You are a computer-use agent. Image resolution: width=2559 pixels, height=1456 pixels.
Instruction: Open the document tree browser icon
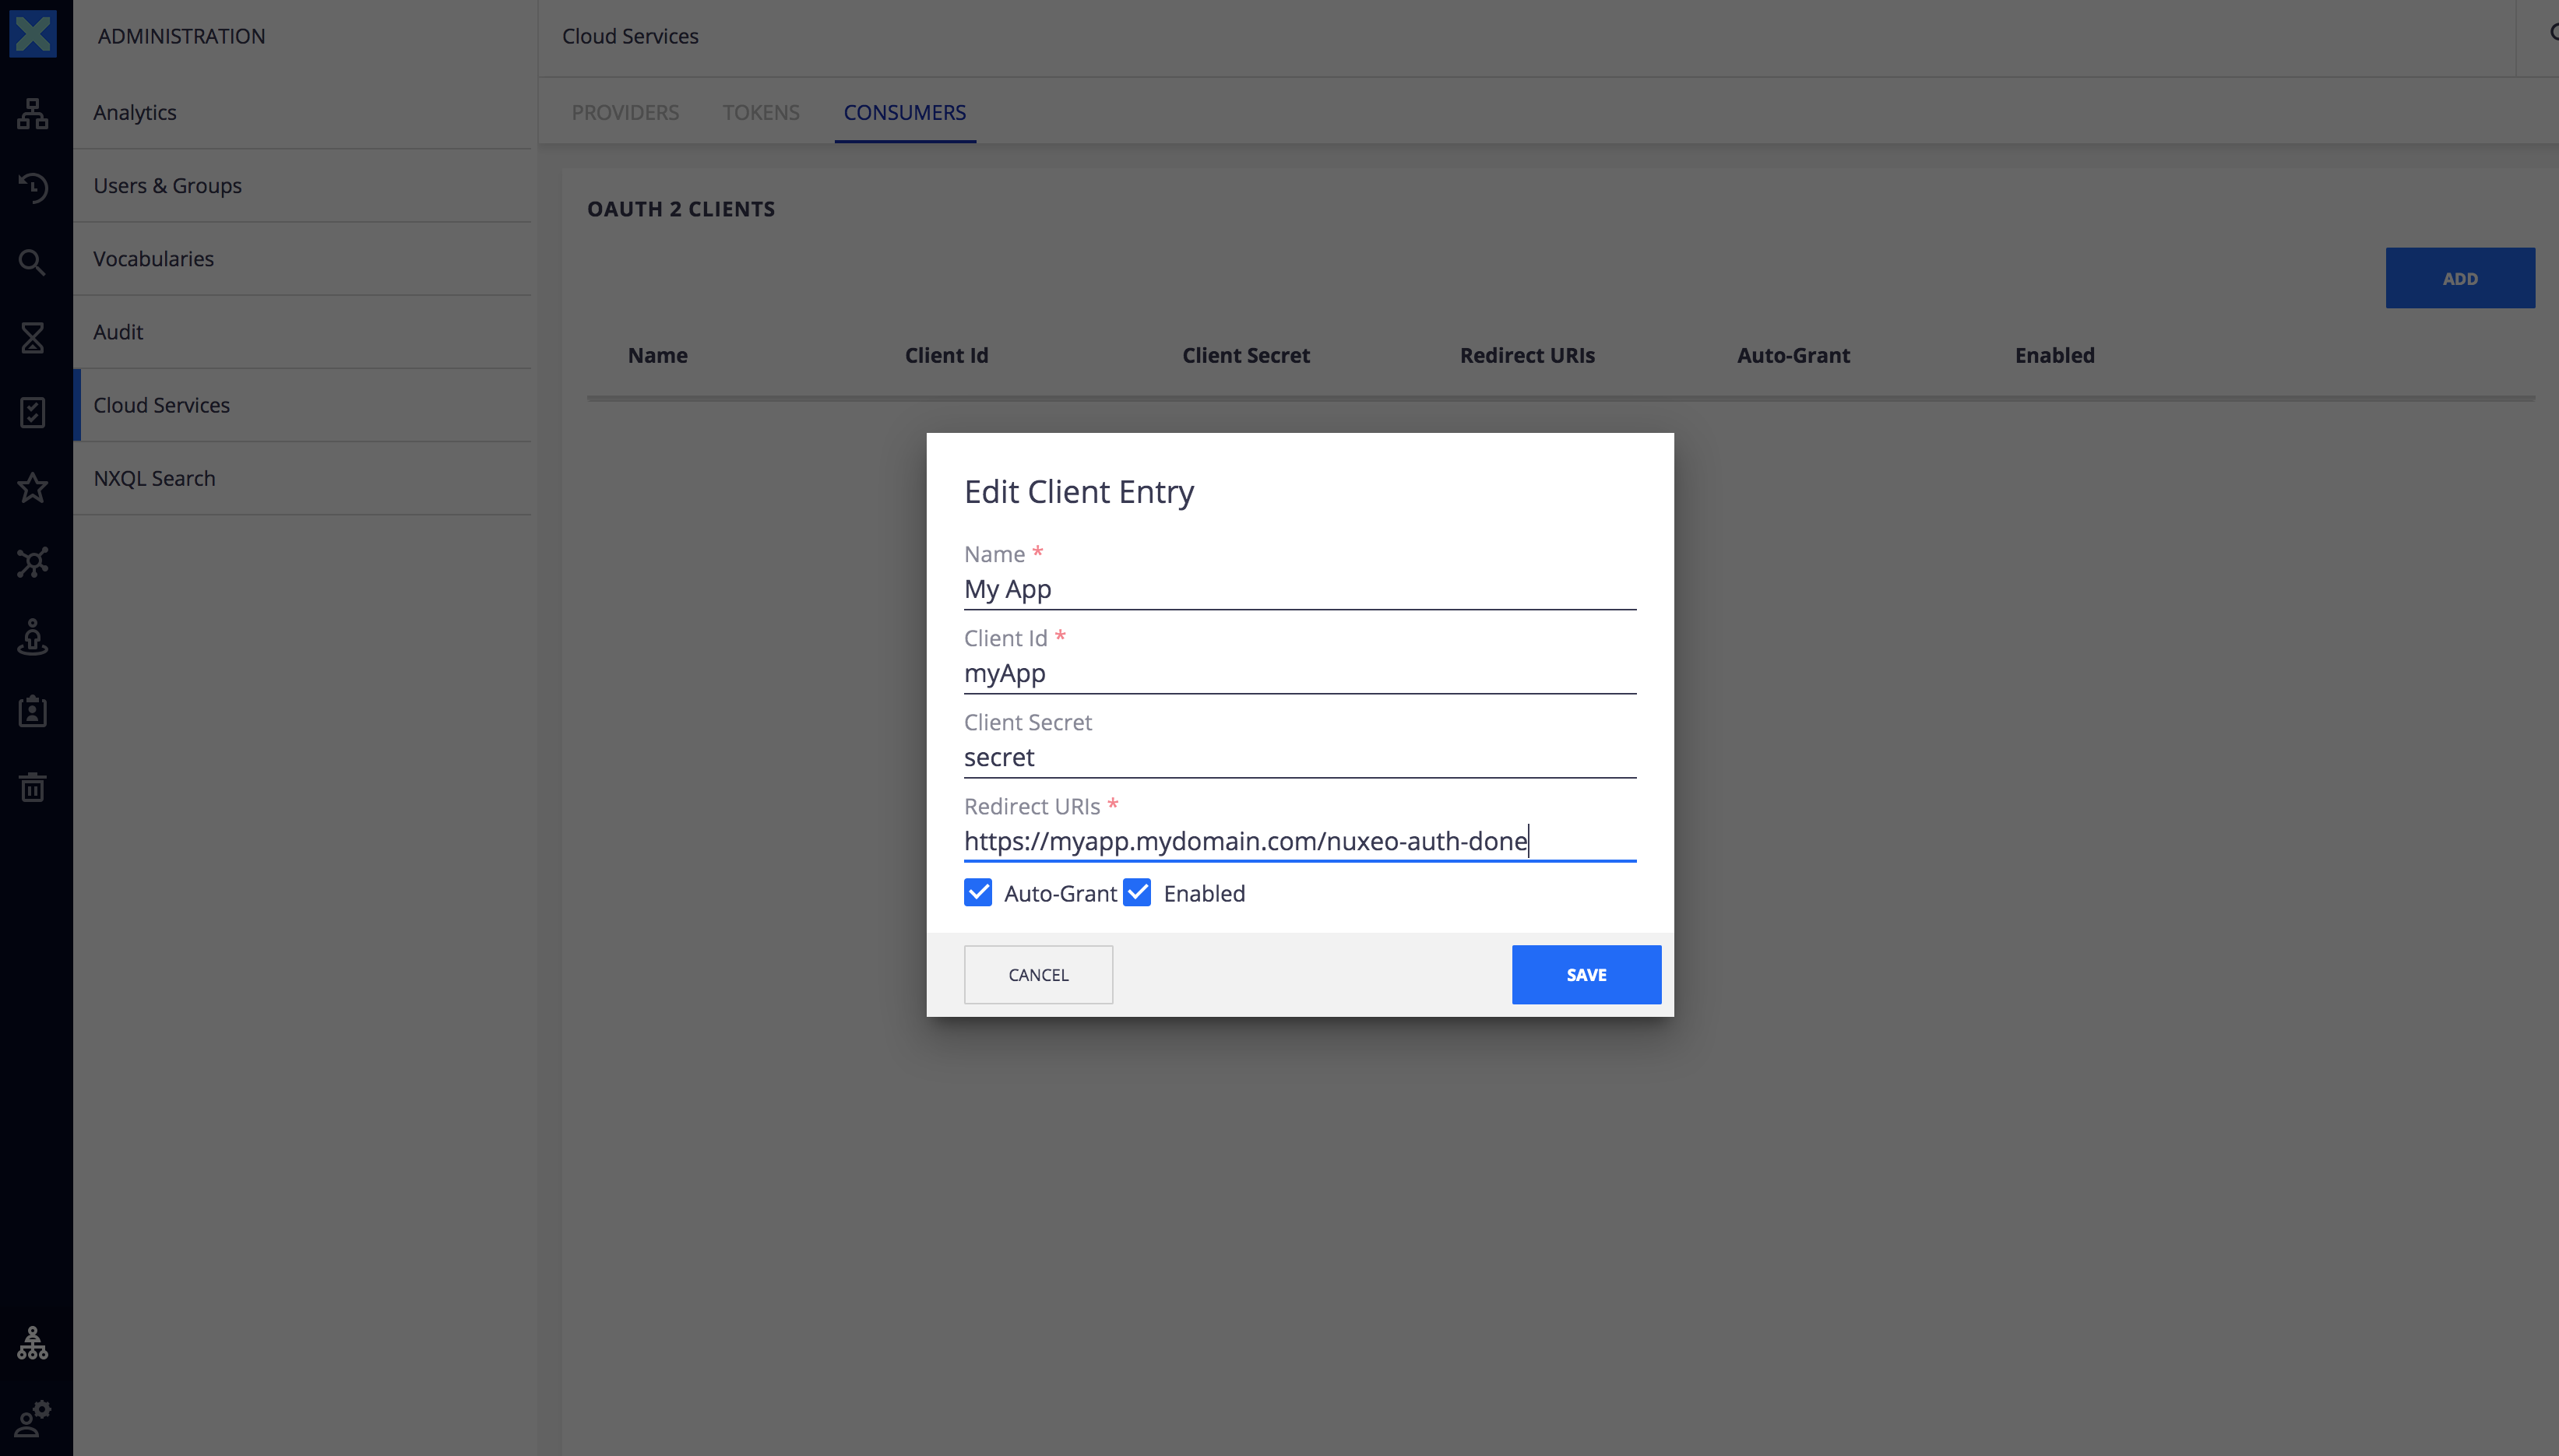pyautogui.click(x=33, y=113)
